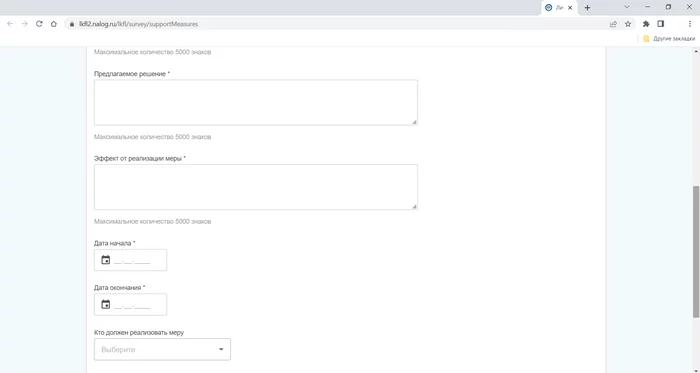Viewport: 700px width, 373px height.
Task: Close the current browser tab
Action: (x=570, y=8)
